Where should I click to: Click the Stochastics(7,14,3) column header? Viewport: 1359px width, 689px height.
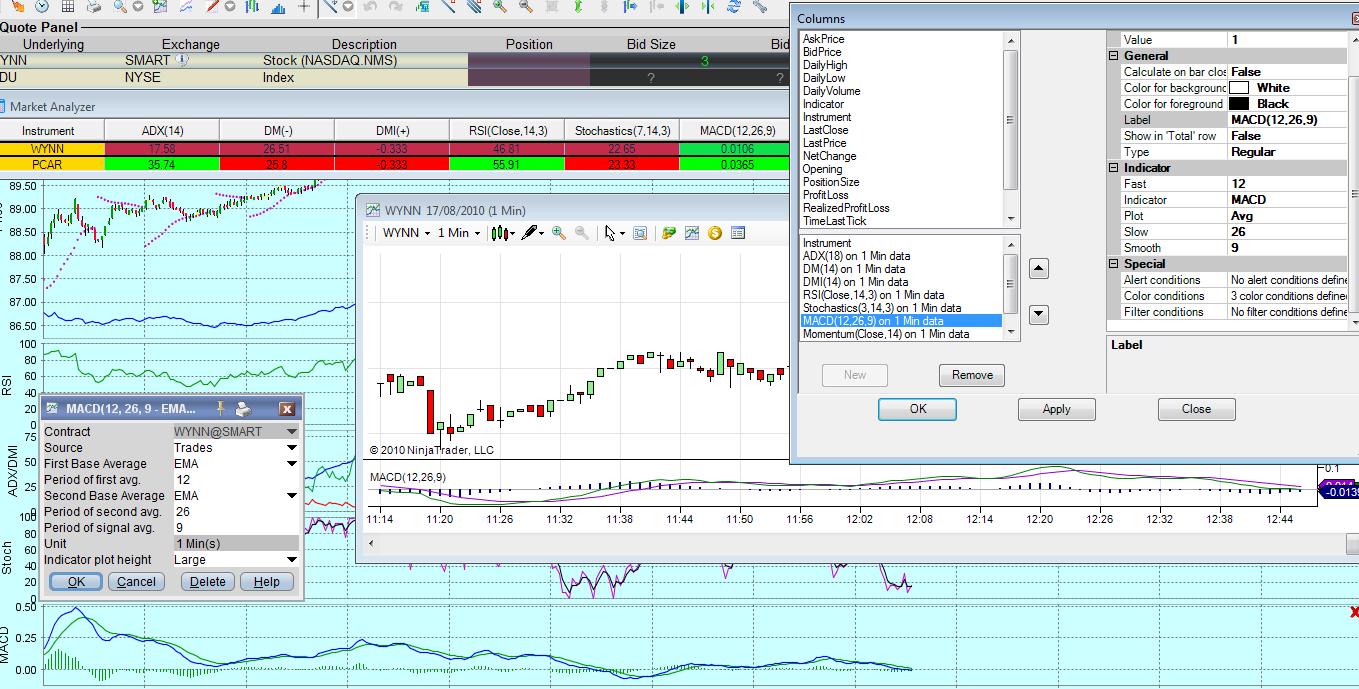[x=622, y=130]
